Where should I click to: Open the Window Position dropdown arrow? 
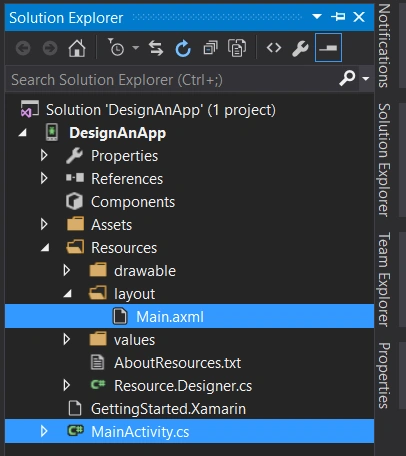point(317,16)
